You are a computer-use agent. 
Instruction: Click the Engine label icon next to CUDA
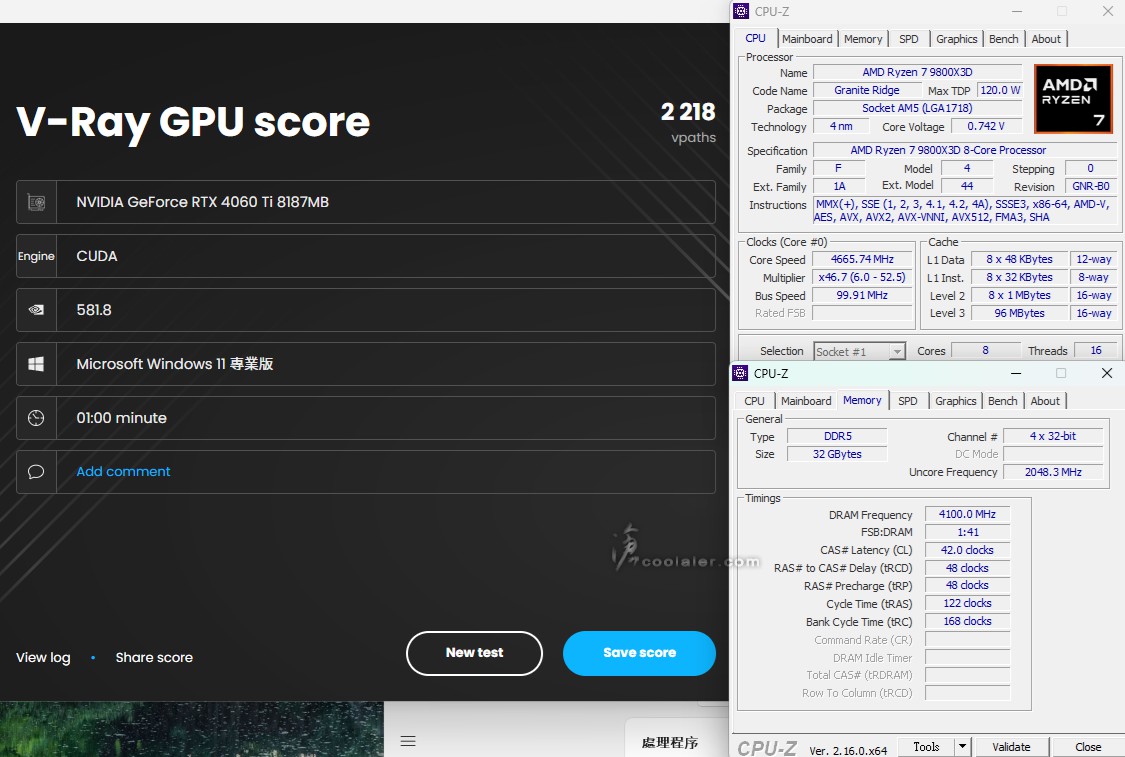tap(36, 256)
